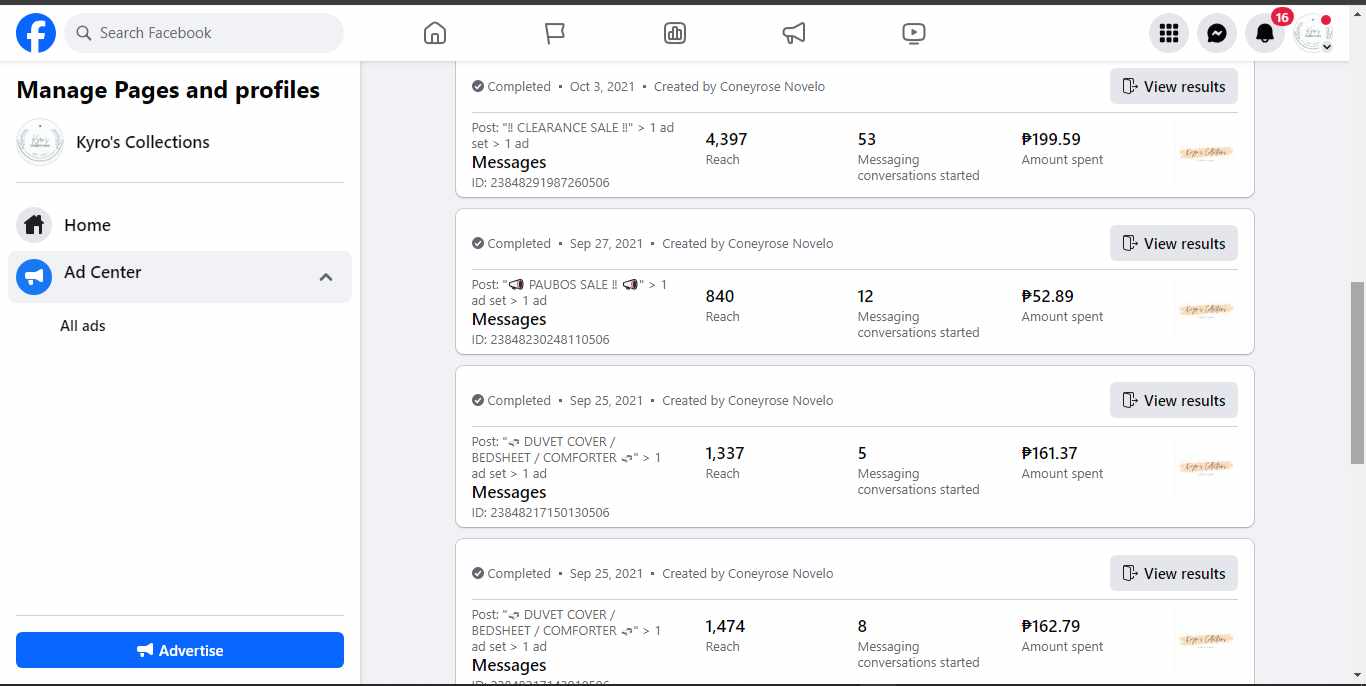Focus the Search Facebook field
Viewport: 1366px width, 686px height.
click(x=204, y=33)
